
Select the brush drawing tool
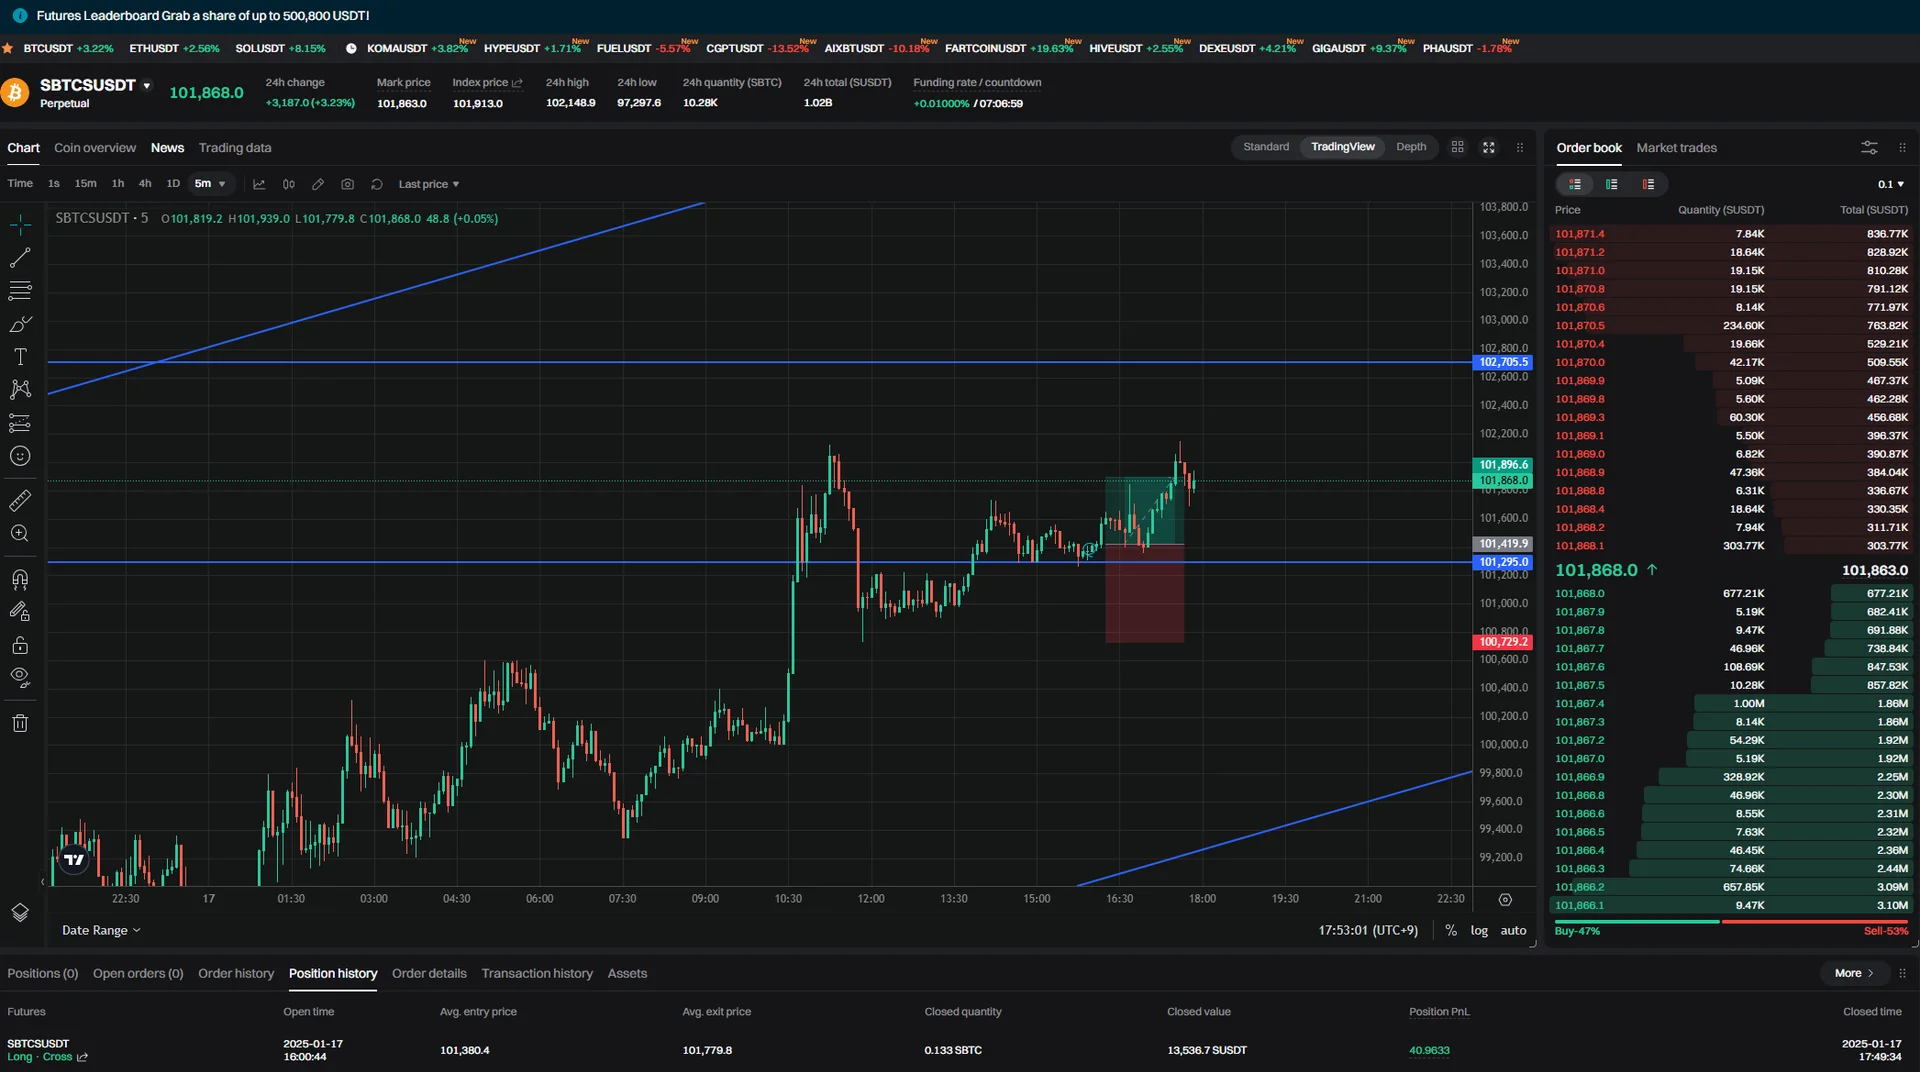20,324
